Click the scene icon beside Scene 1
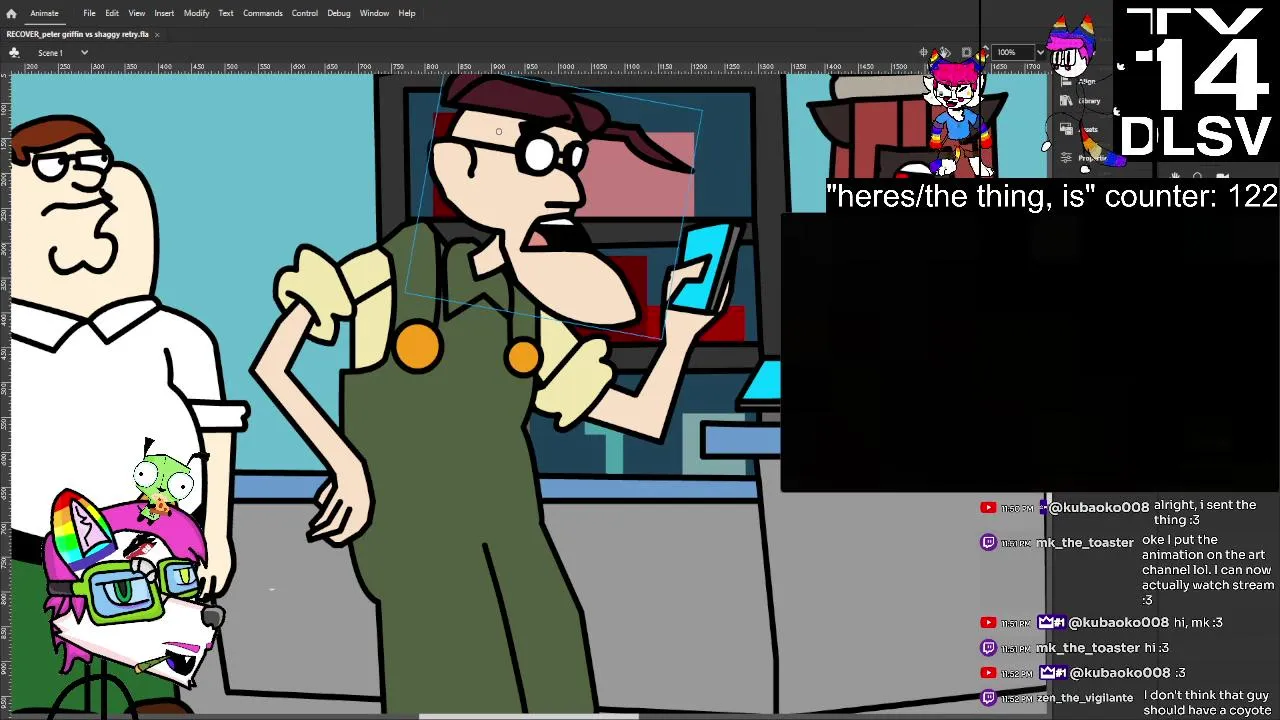The width and height of the screenshot is (1280, 720). click(x=14, y=52)
